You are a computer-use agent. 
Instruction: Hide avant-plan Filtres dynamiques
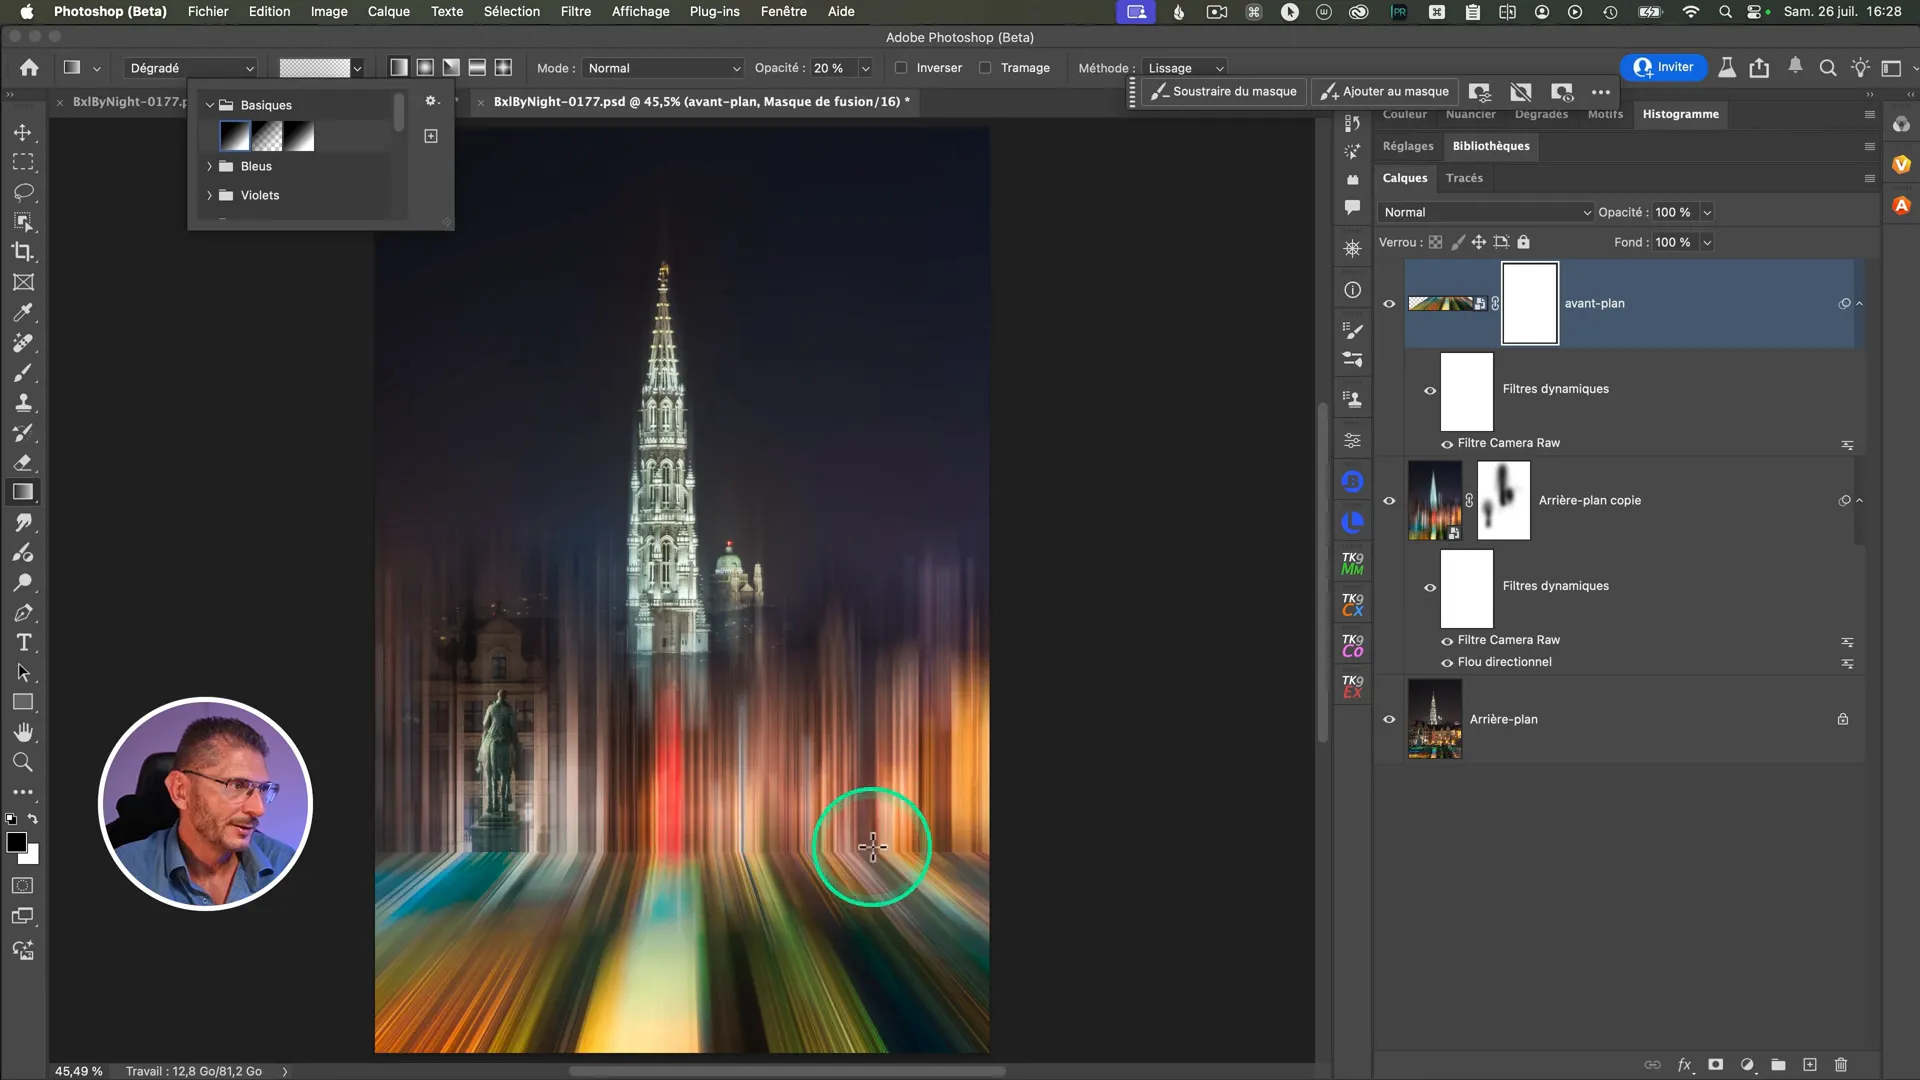click(1430, 391)
